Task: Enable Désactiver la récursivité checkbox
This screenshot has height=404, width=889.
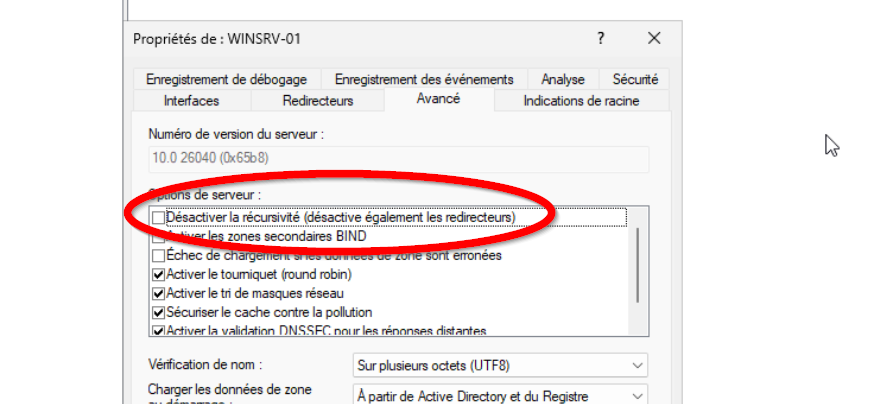Action: click(158, 217)
